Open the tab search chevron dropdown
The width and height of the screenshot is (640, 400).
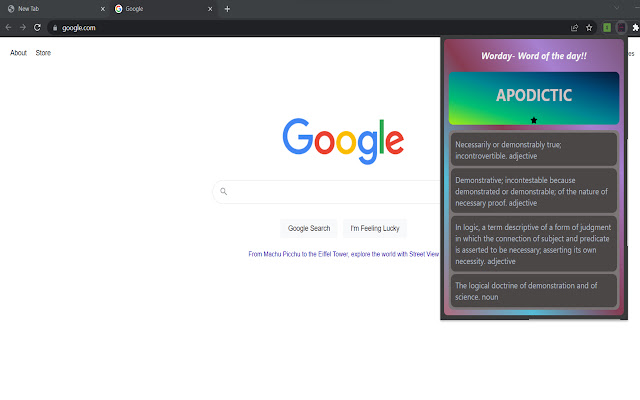(x=616, y=8)
